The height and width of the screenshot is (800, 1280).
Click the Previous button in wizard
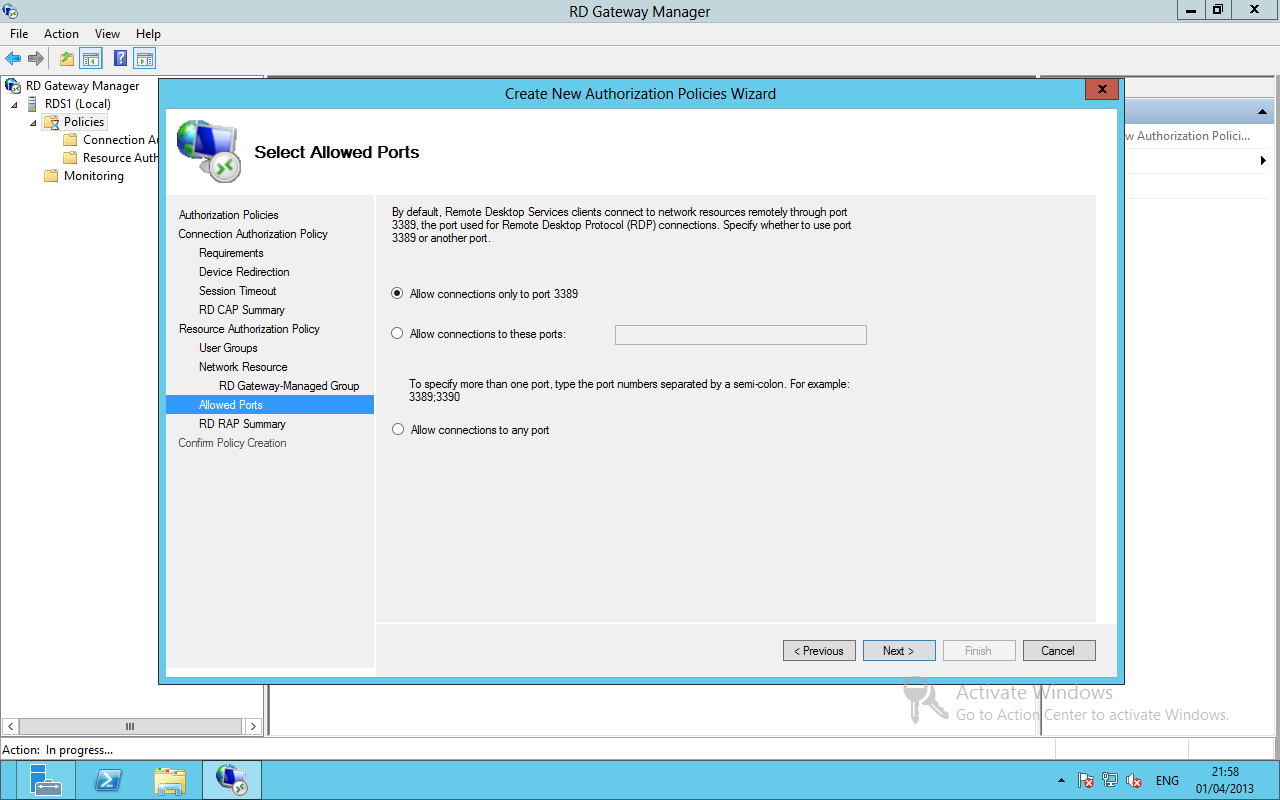coord(819,651)
